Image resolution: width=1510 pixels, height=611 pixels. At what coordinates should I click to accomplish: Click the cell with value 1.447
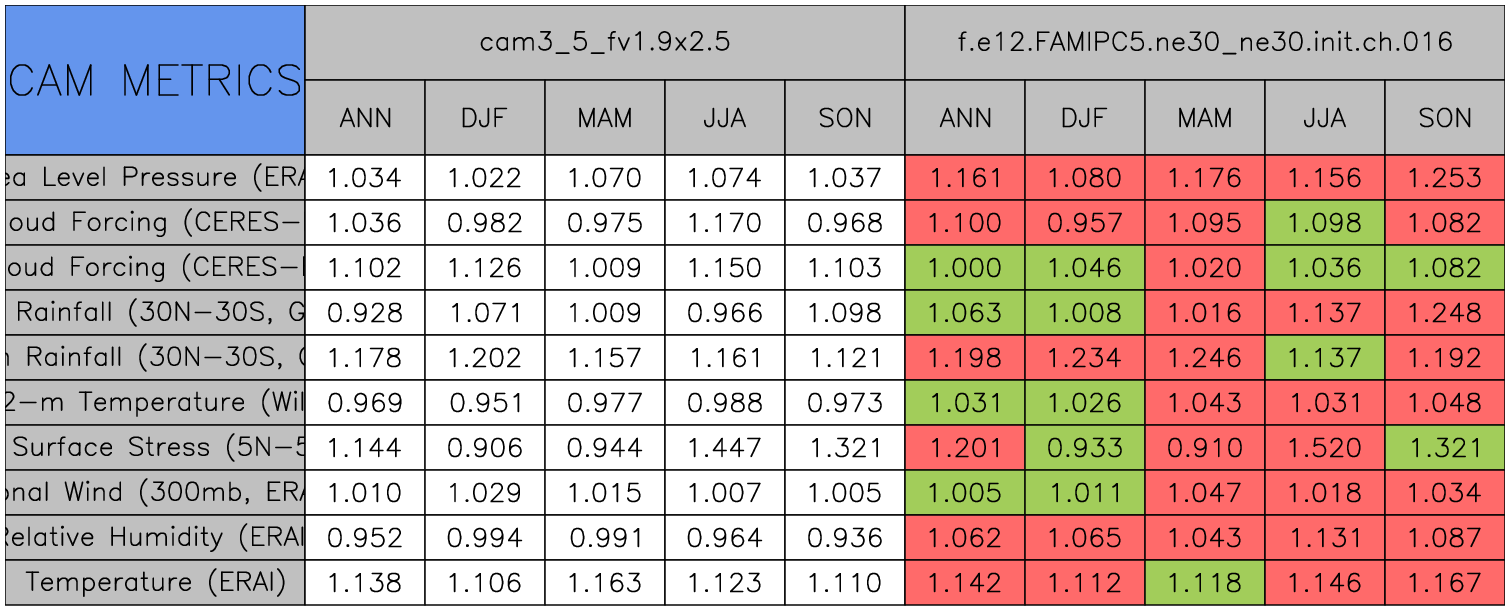pyautogui.click(x=725, y=448)
